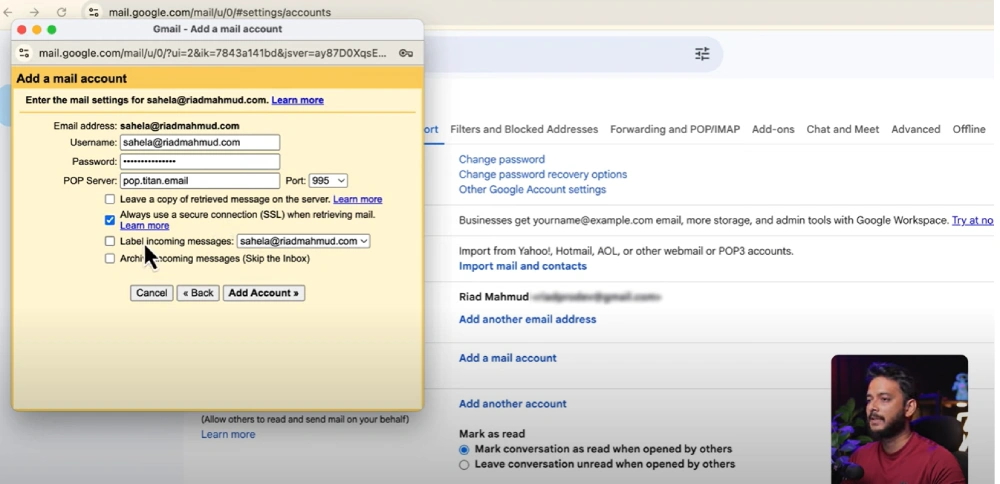Open Gmail search options sliders icon
This screenshot has width=1000, height=484.
[x=702, y=54]
